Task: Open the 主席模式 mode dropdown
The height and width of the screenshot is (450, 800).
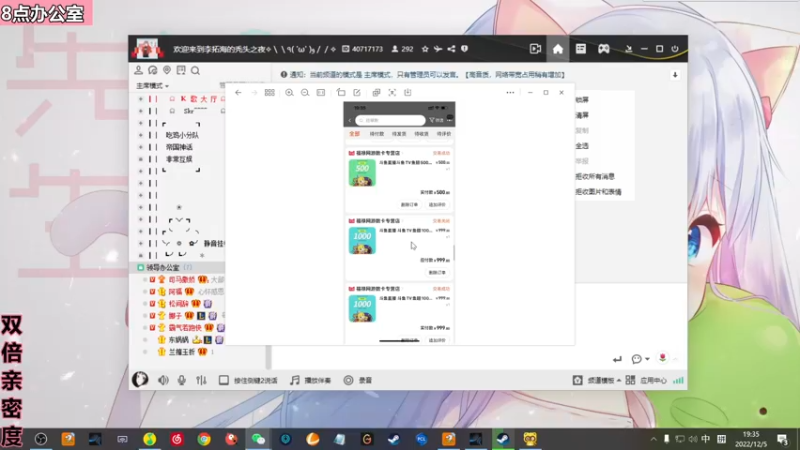Action: (x=152, y=86)
